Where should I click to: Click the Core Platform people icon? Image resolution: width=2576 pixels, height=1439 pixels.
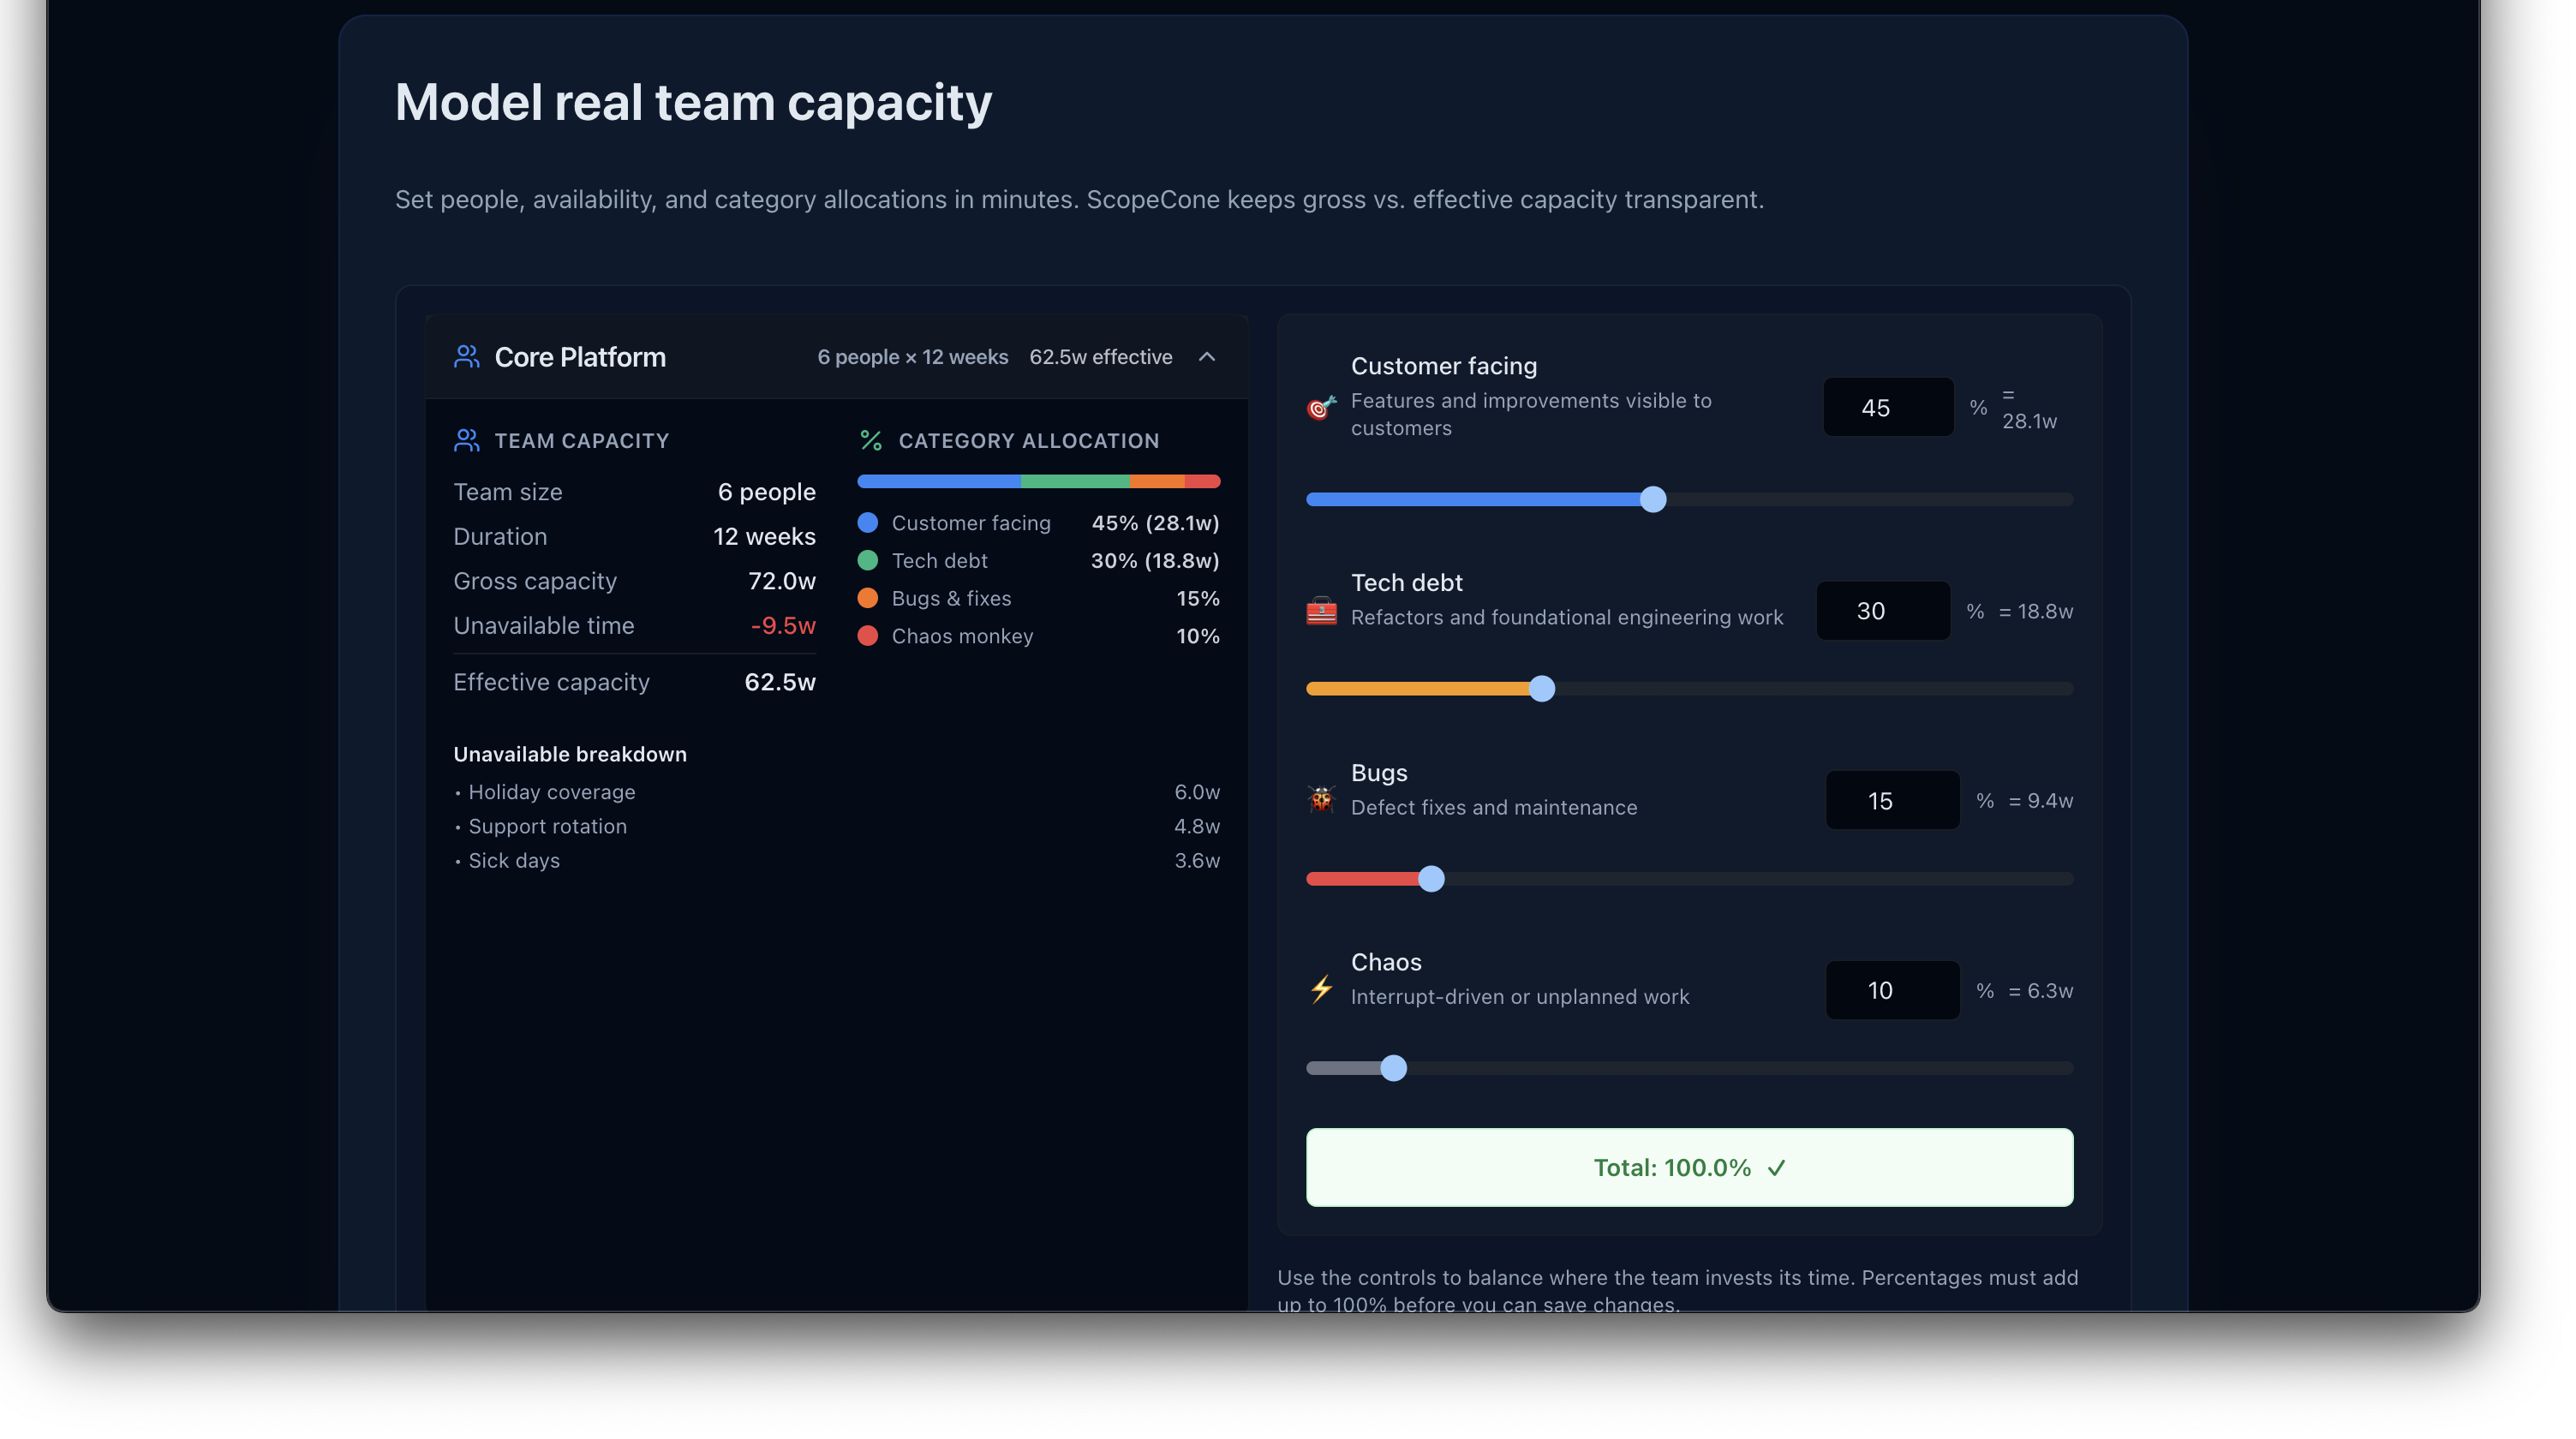click(466, 357)
